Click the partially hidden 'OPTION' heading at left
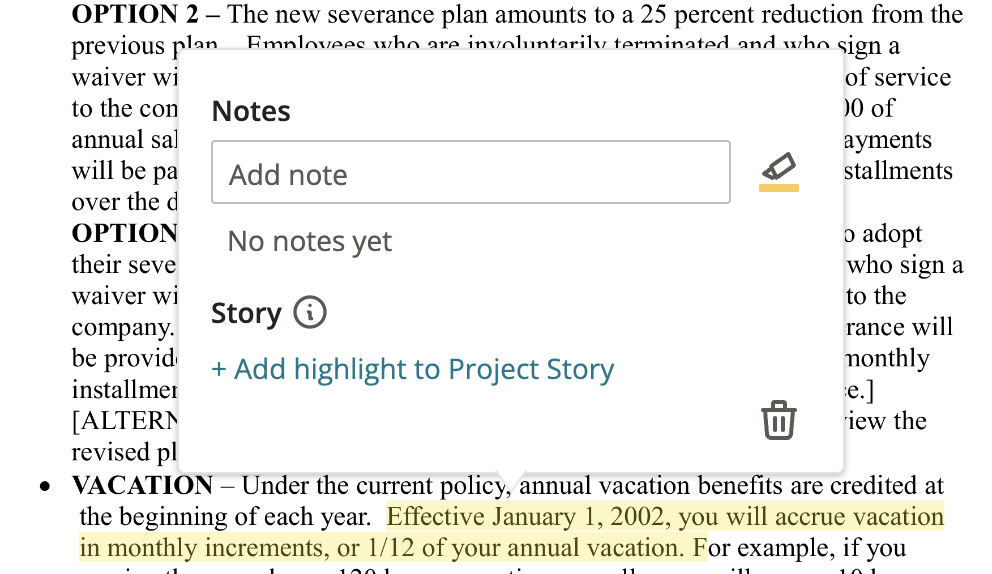The image size is (992, 574). click(x=125, y=233)
